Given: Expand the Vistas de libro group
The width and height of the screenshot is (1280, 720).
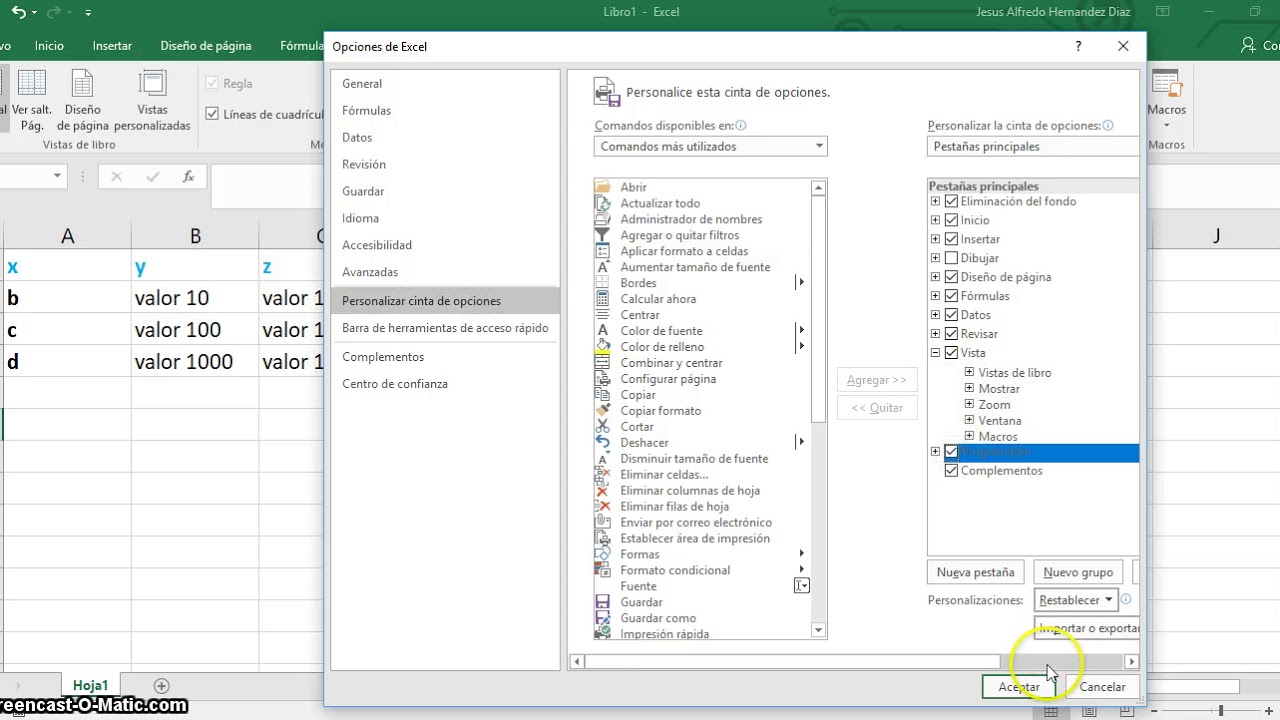Looking at the screenshot, I should (x=969, y=372).
